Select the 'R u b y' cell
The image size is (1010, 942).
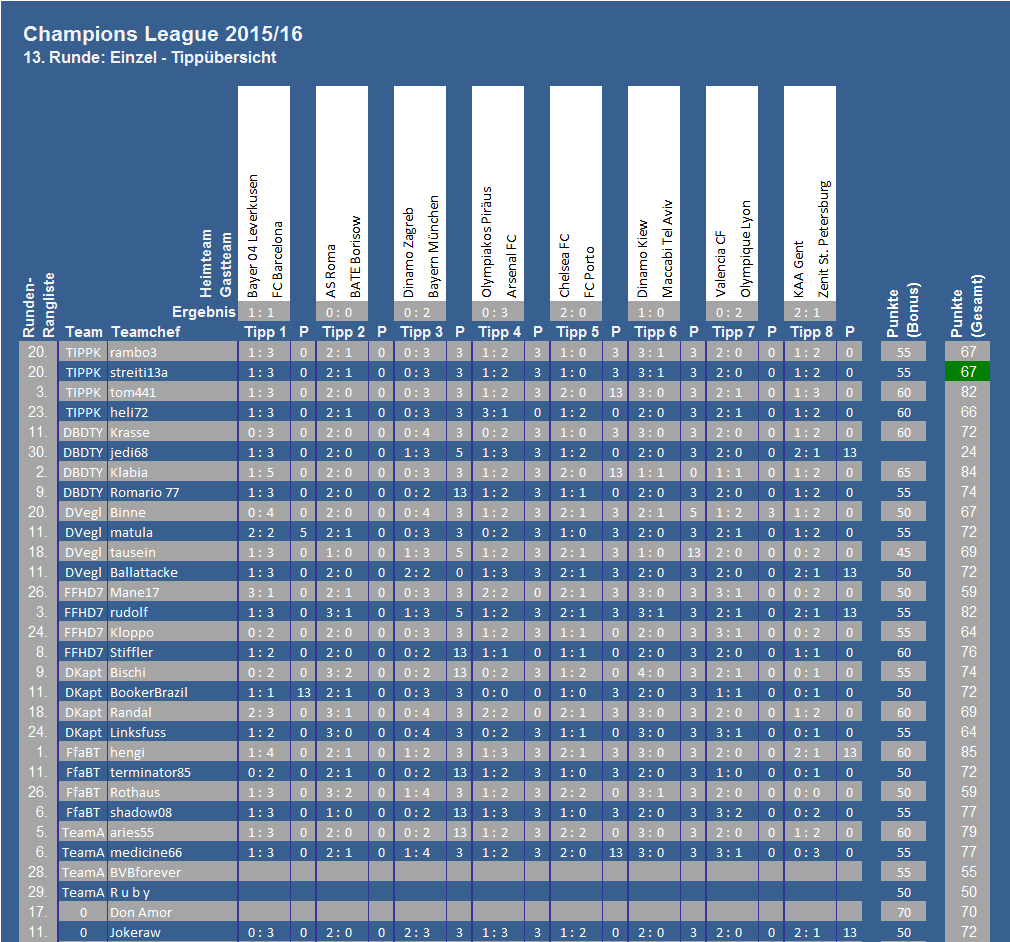173,892
